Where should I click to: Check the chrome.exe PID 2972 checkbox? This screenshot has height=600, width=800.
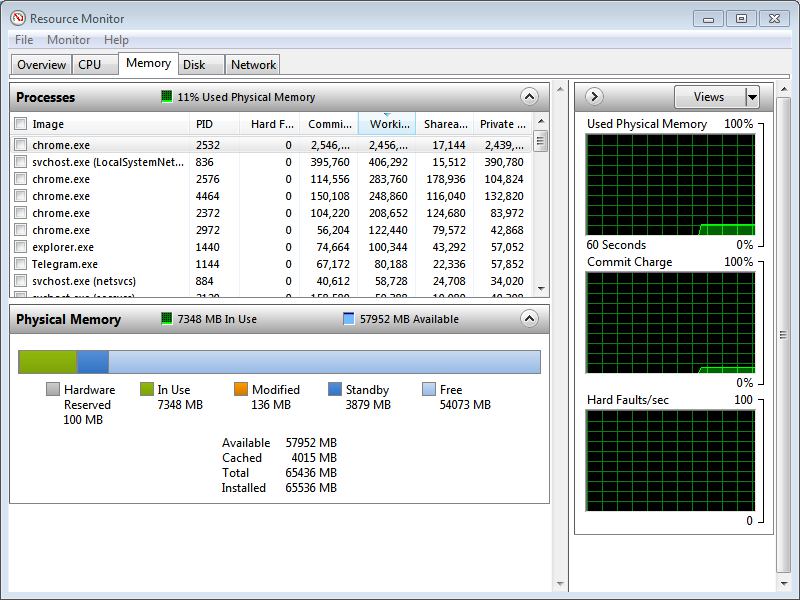[x=20, y=230]
